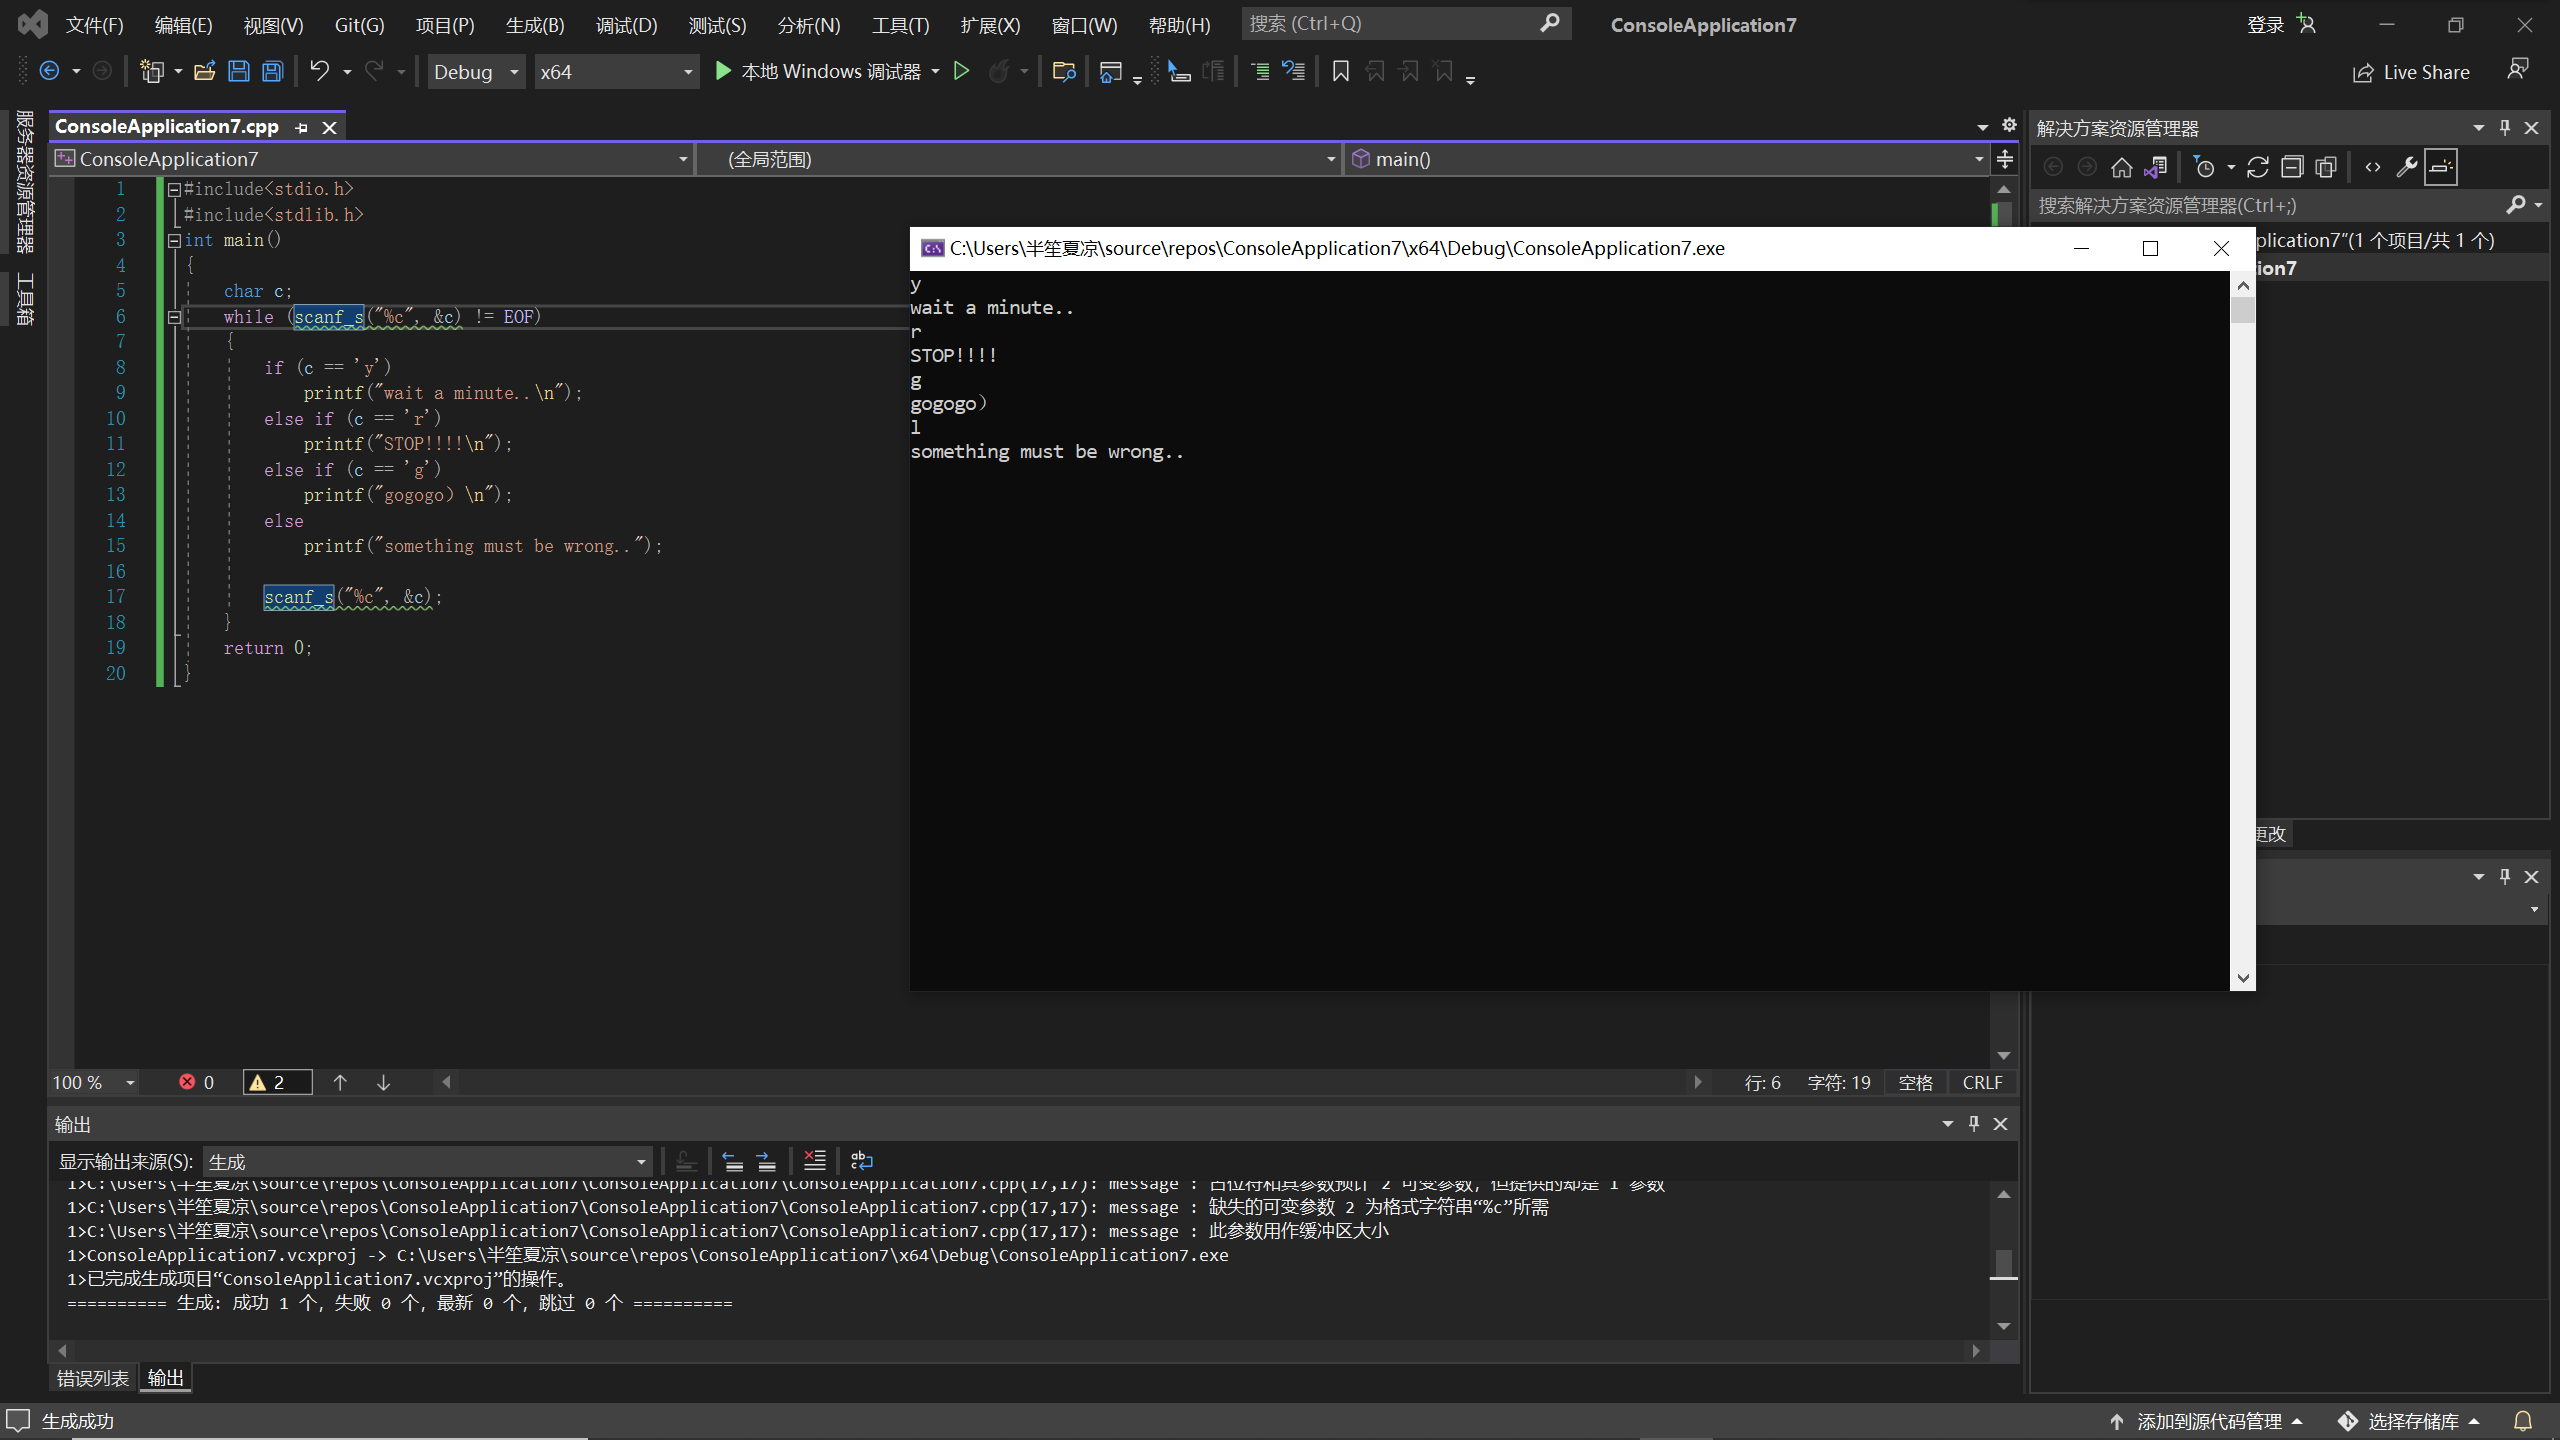Click 添加到源代码管理 in the status bar
Image resolution: width=2560 pixels, height=1440 pixels.
[2207, 1421]
